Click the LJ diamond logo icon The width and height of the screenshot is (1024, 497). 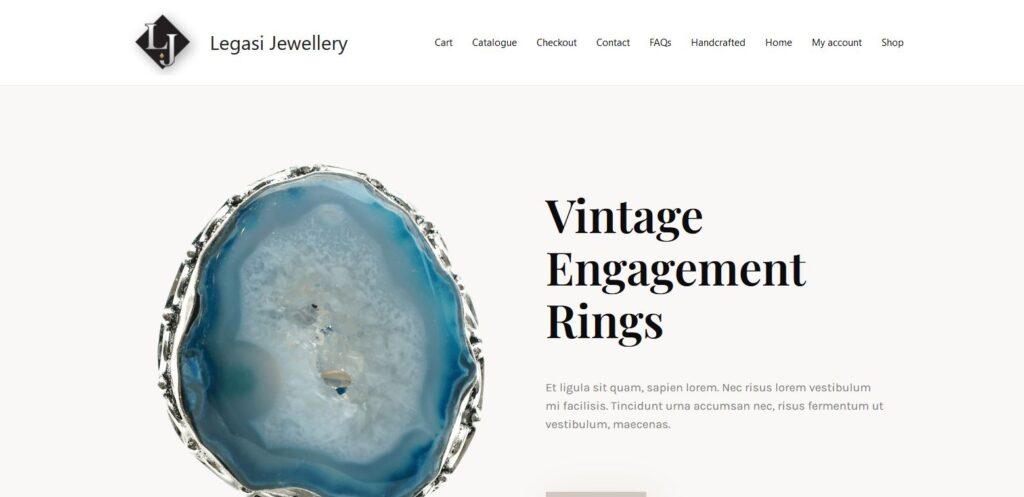pos(163,42)
